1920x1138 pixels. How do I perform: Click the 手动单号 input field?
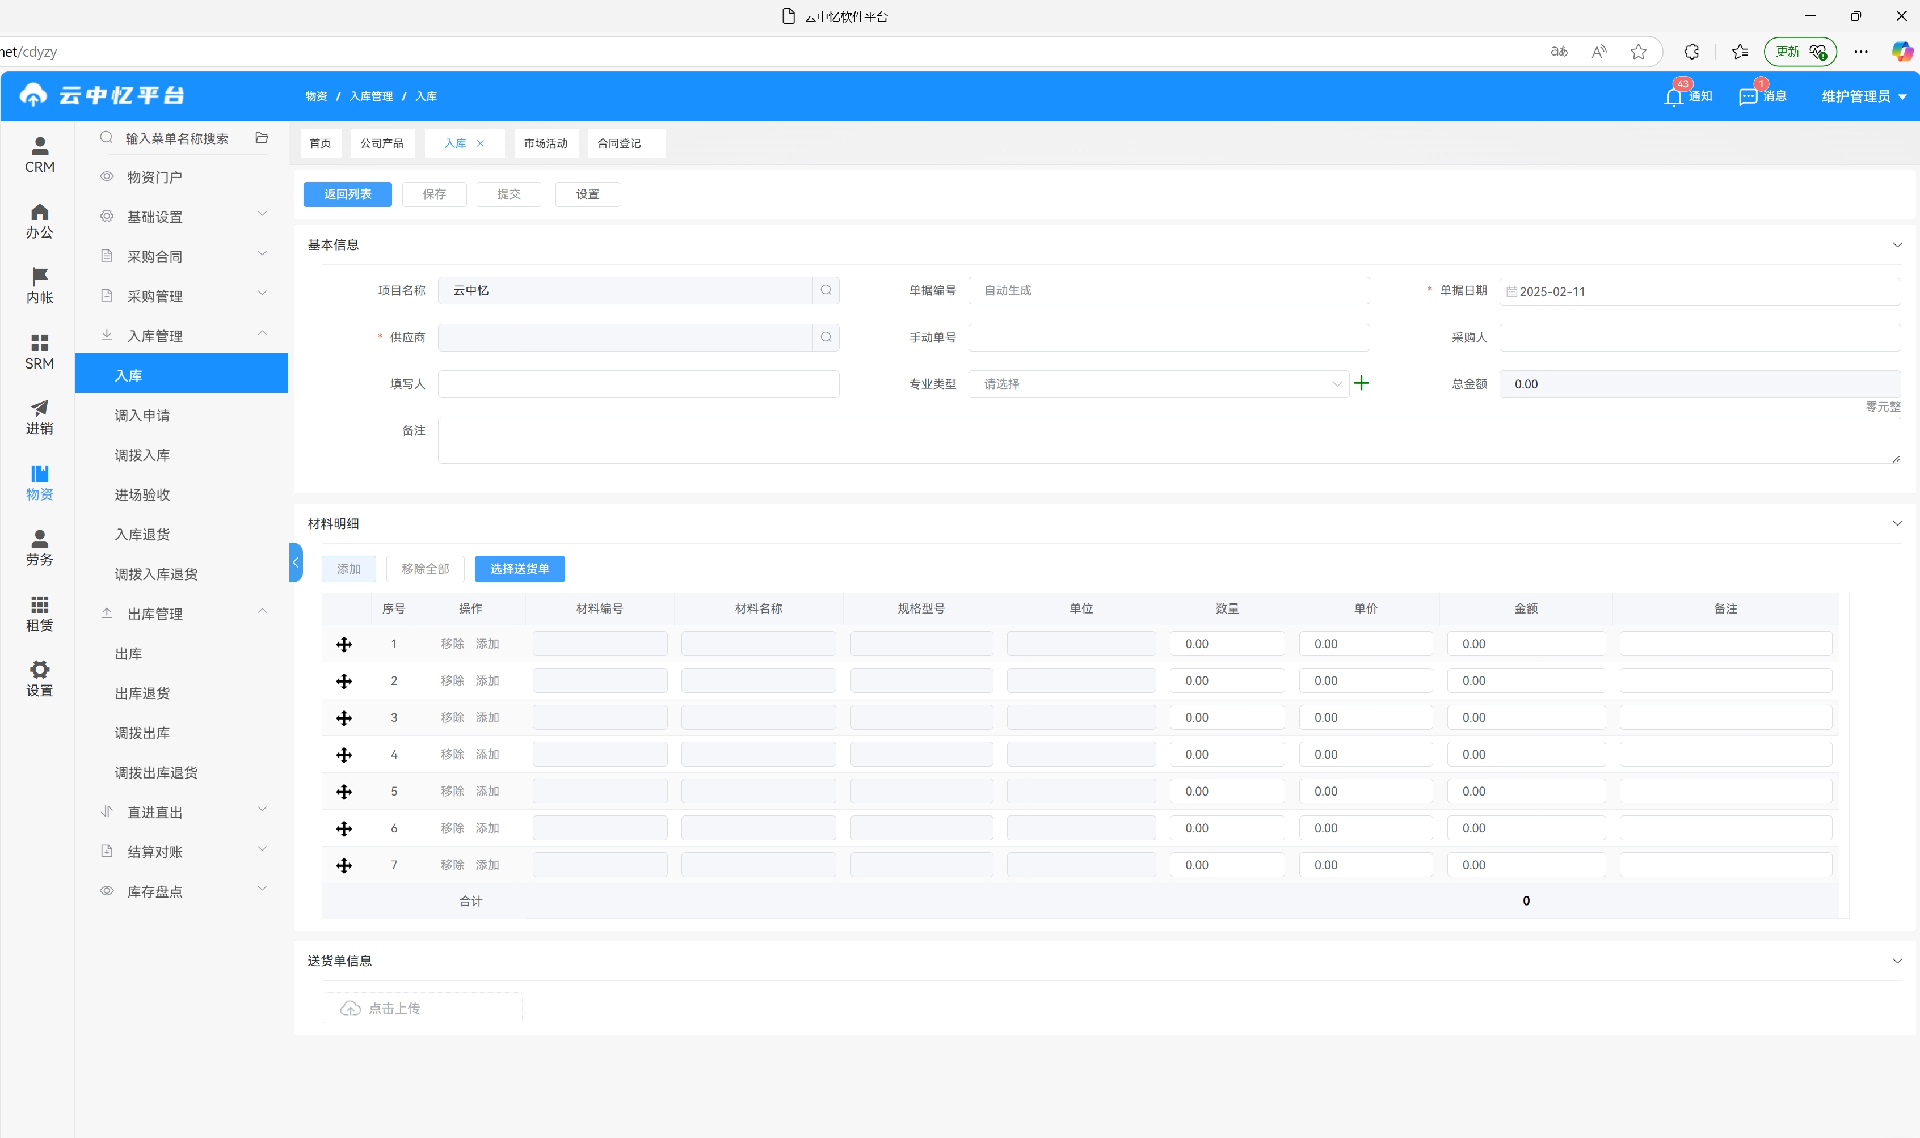click(x=1168, y=337)
